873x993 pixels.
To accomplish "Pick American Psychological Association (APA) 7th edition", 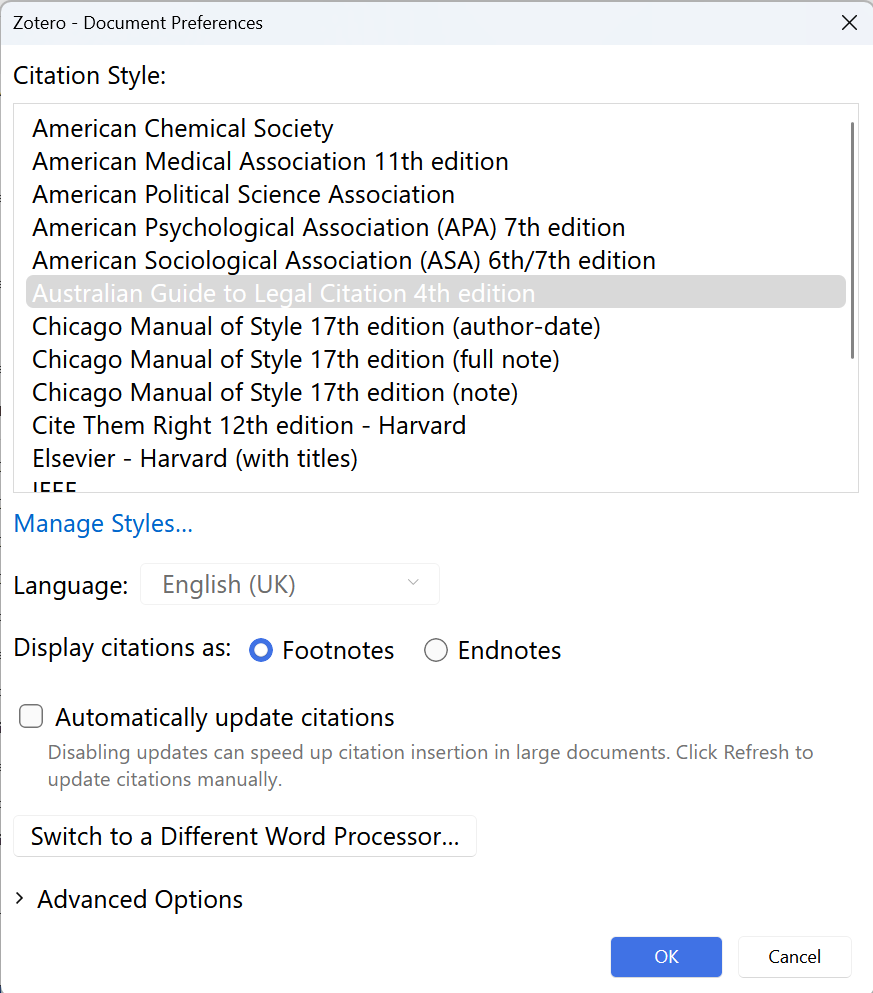I will click(x=436, y=227).
